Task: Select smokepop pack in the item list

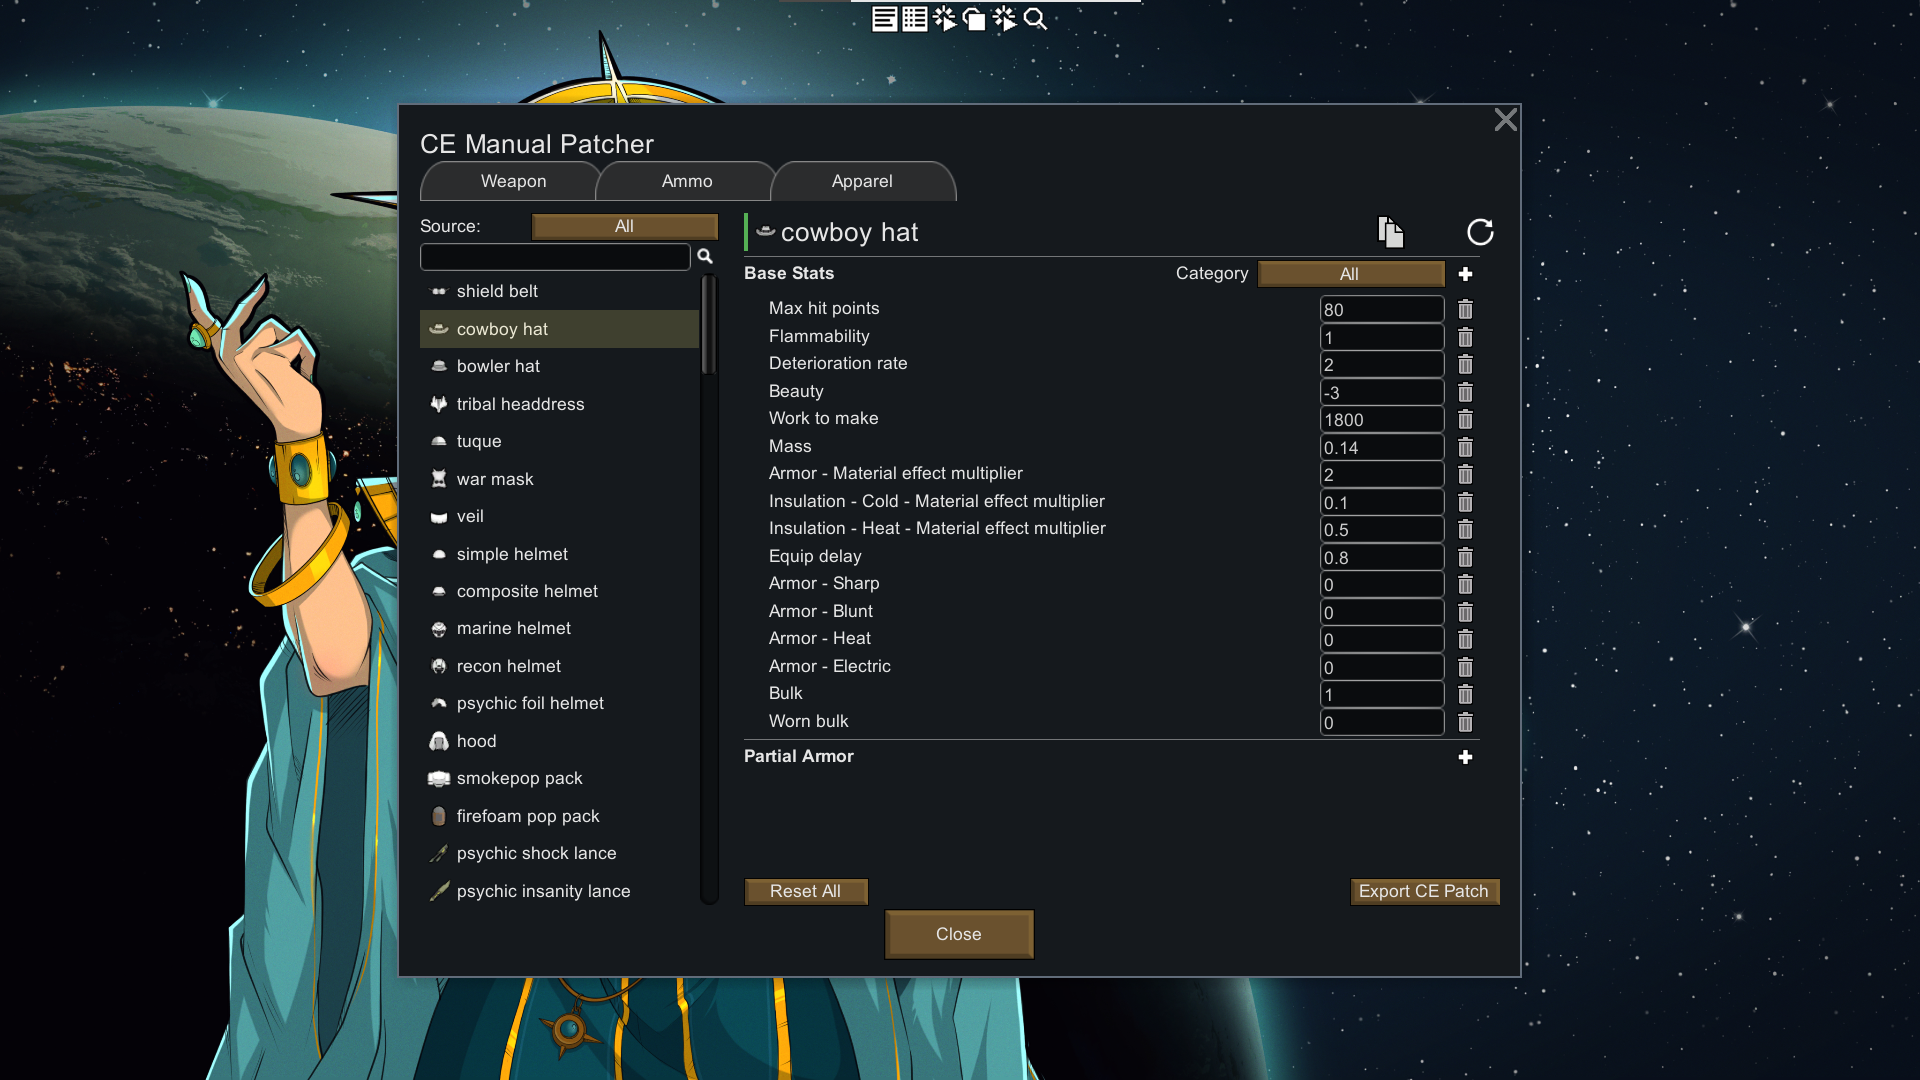Action: [559, 778]
